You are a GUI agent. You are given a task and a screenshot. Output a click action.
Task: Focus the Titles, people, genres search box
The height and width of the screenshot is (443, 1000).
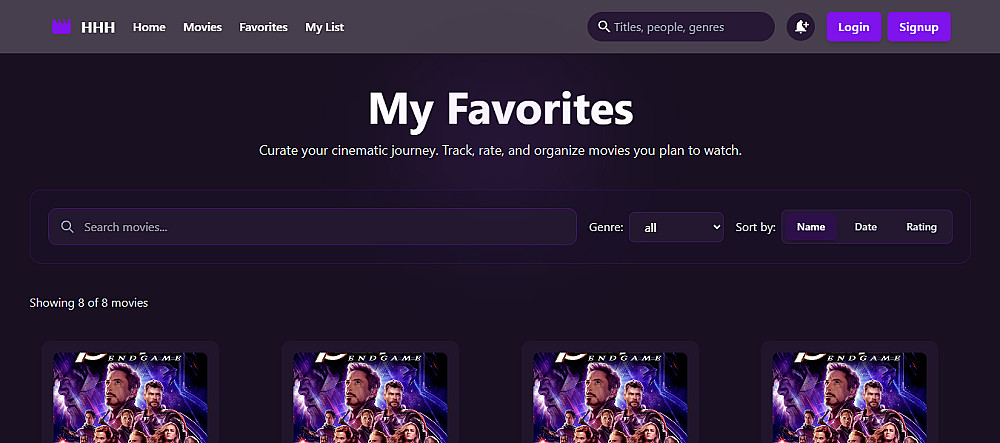tap(680, 27)
